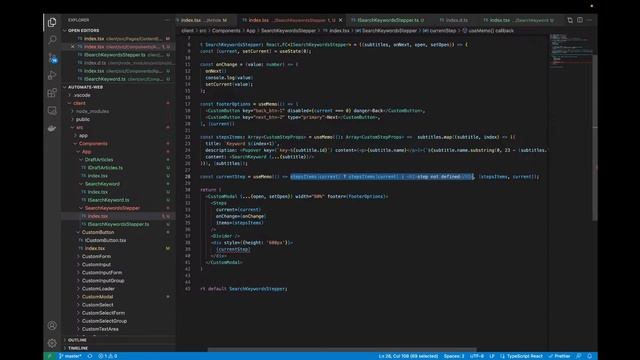Click currentStep breadcrumb segment
The width and height of the screenshot is (640, 360).
[440, 31]
